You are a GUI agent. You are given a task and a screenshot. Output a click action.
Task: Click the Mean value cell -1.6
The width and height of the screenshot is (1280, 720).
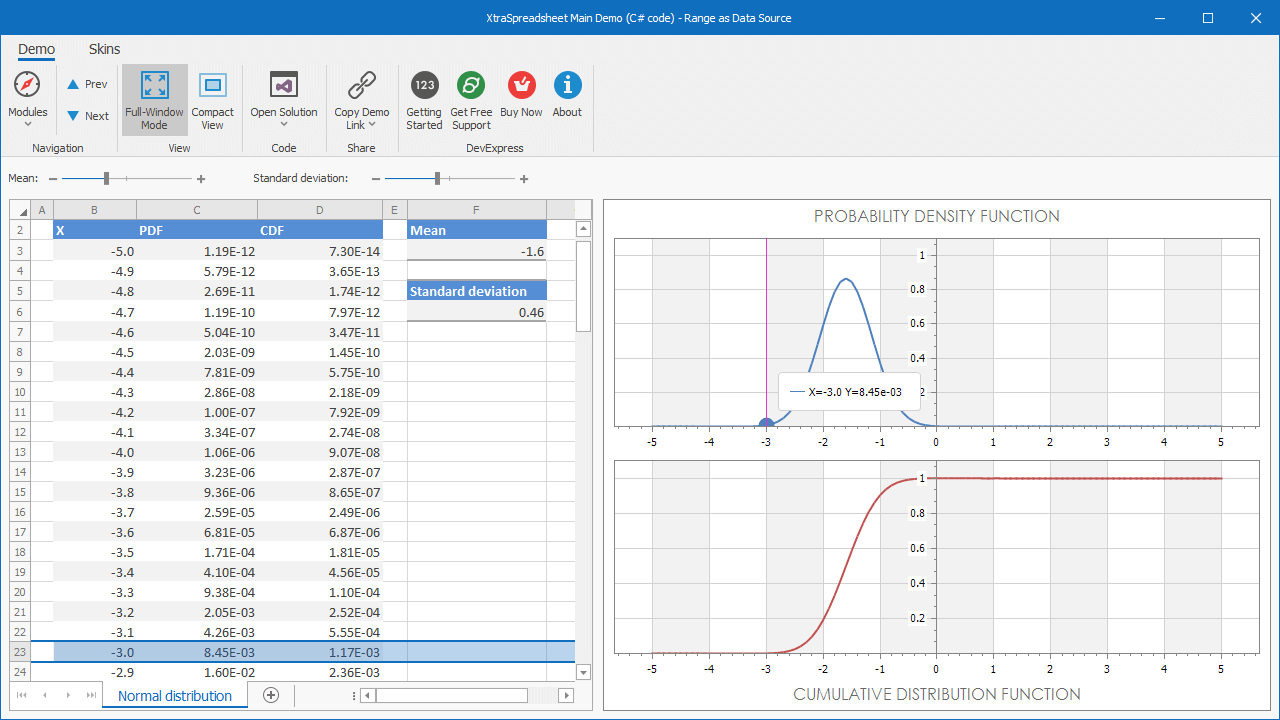(477, 251)
